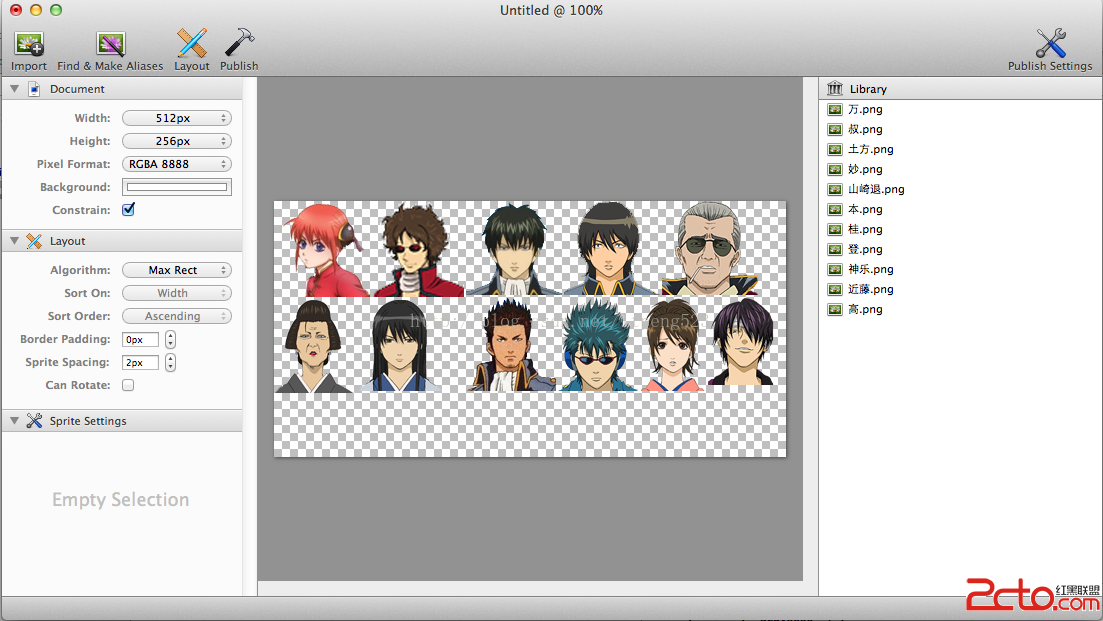Click the Border Padding stepper arrows
Viewport: 1103px width, 621px height.
170,340
